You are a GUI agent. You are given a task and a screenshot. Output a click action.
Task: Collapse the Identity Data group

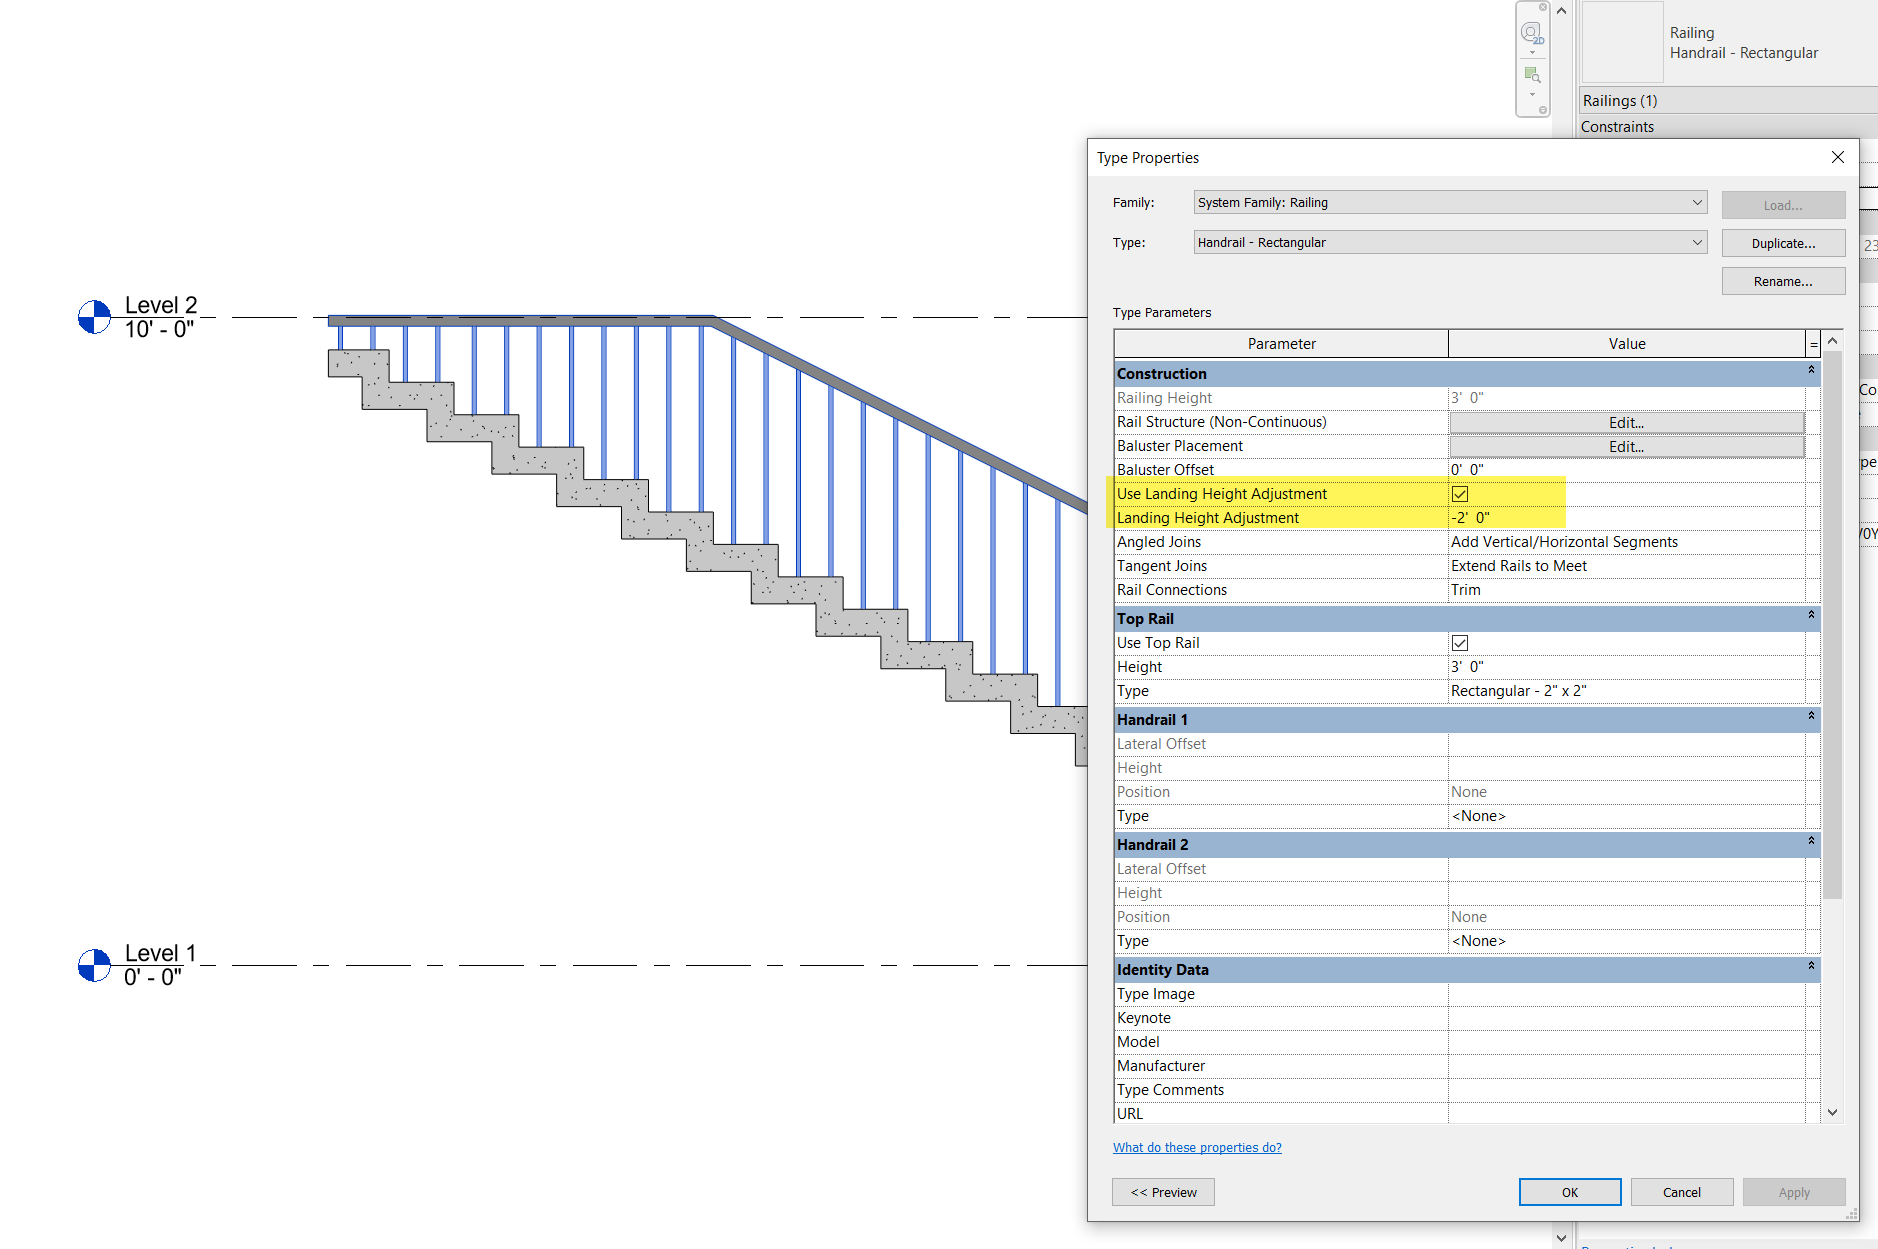1810,966
